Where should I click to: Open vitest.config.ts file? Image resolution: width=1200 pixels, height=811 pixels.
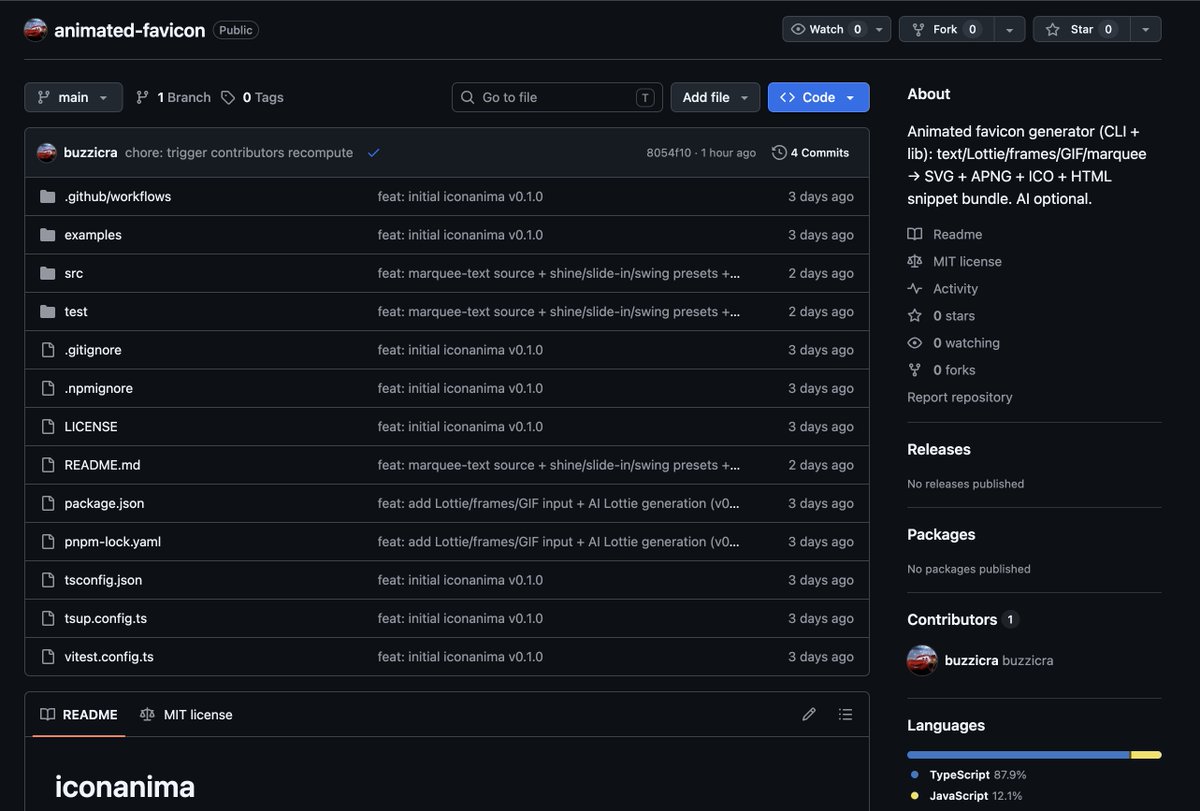pyautogui.click(x=109, y=657)
